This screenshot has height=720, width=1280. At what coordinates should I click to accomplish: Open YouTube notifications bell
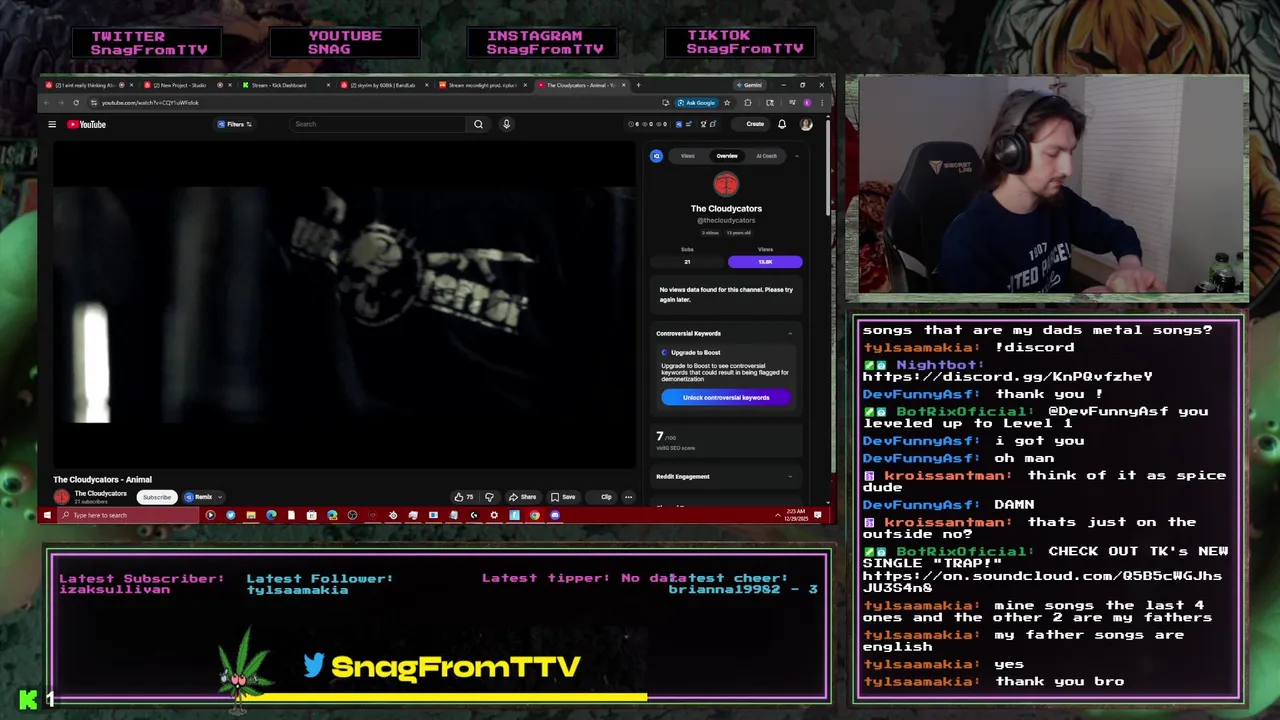[x=782, y=124]
